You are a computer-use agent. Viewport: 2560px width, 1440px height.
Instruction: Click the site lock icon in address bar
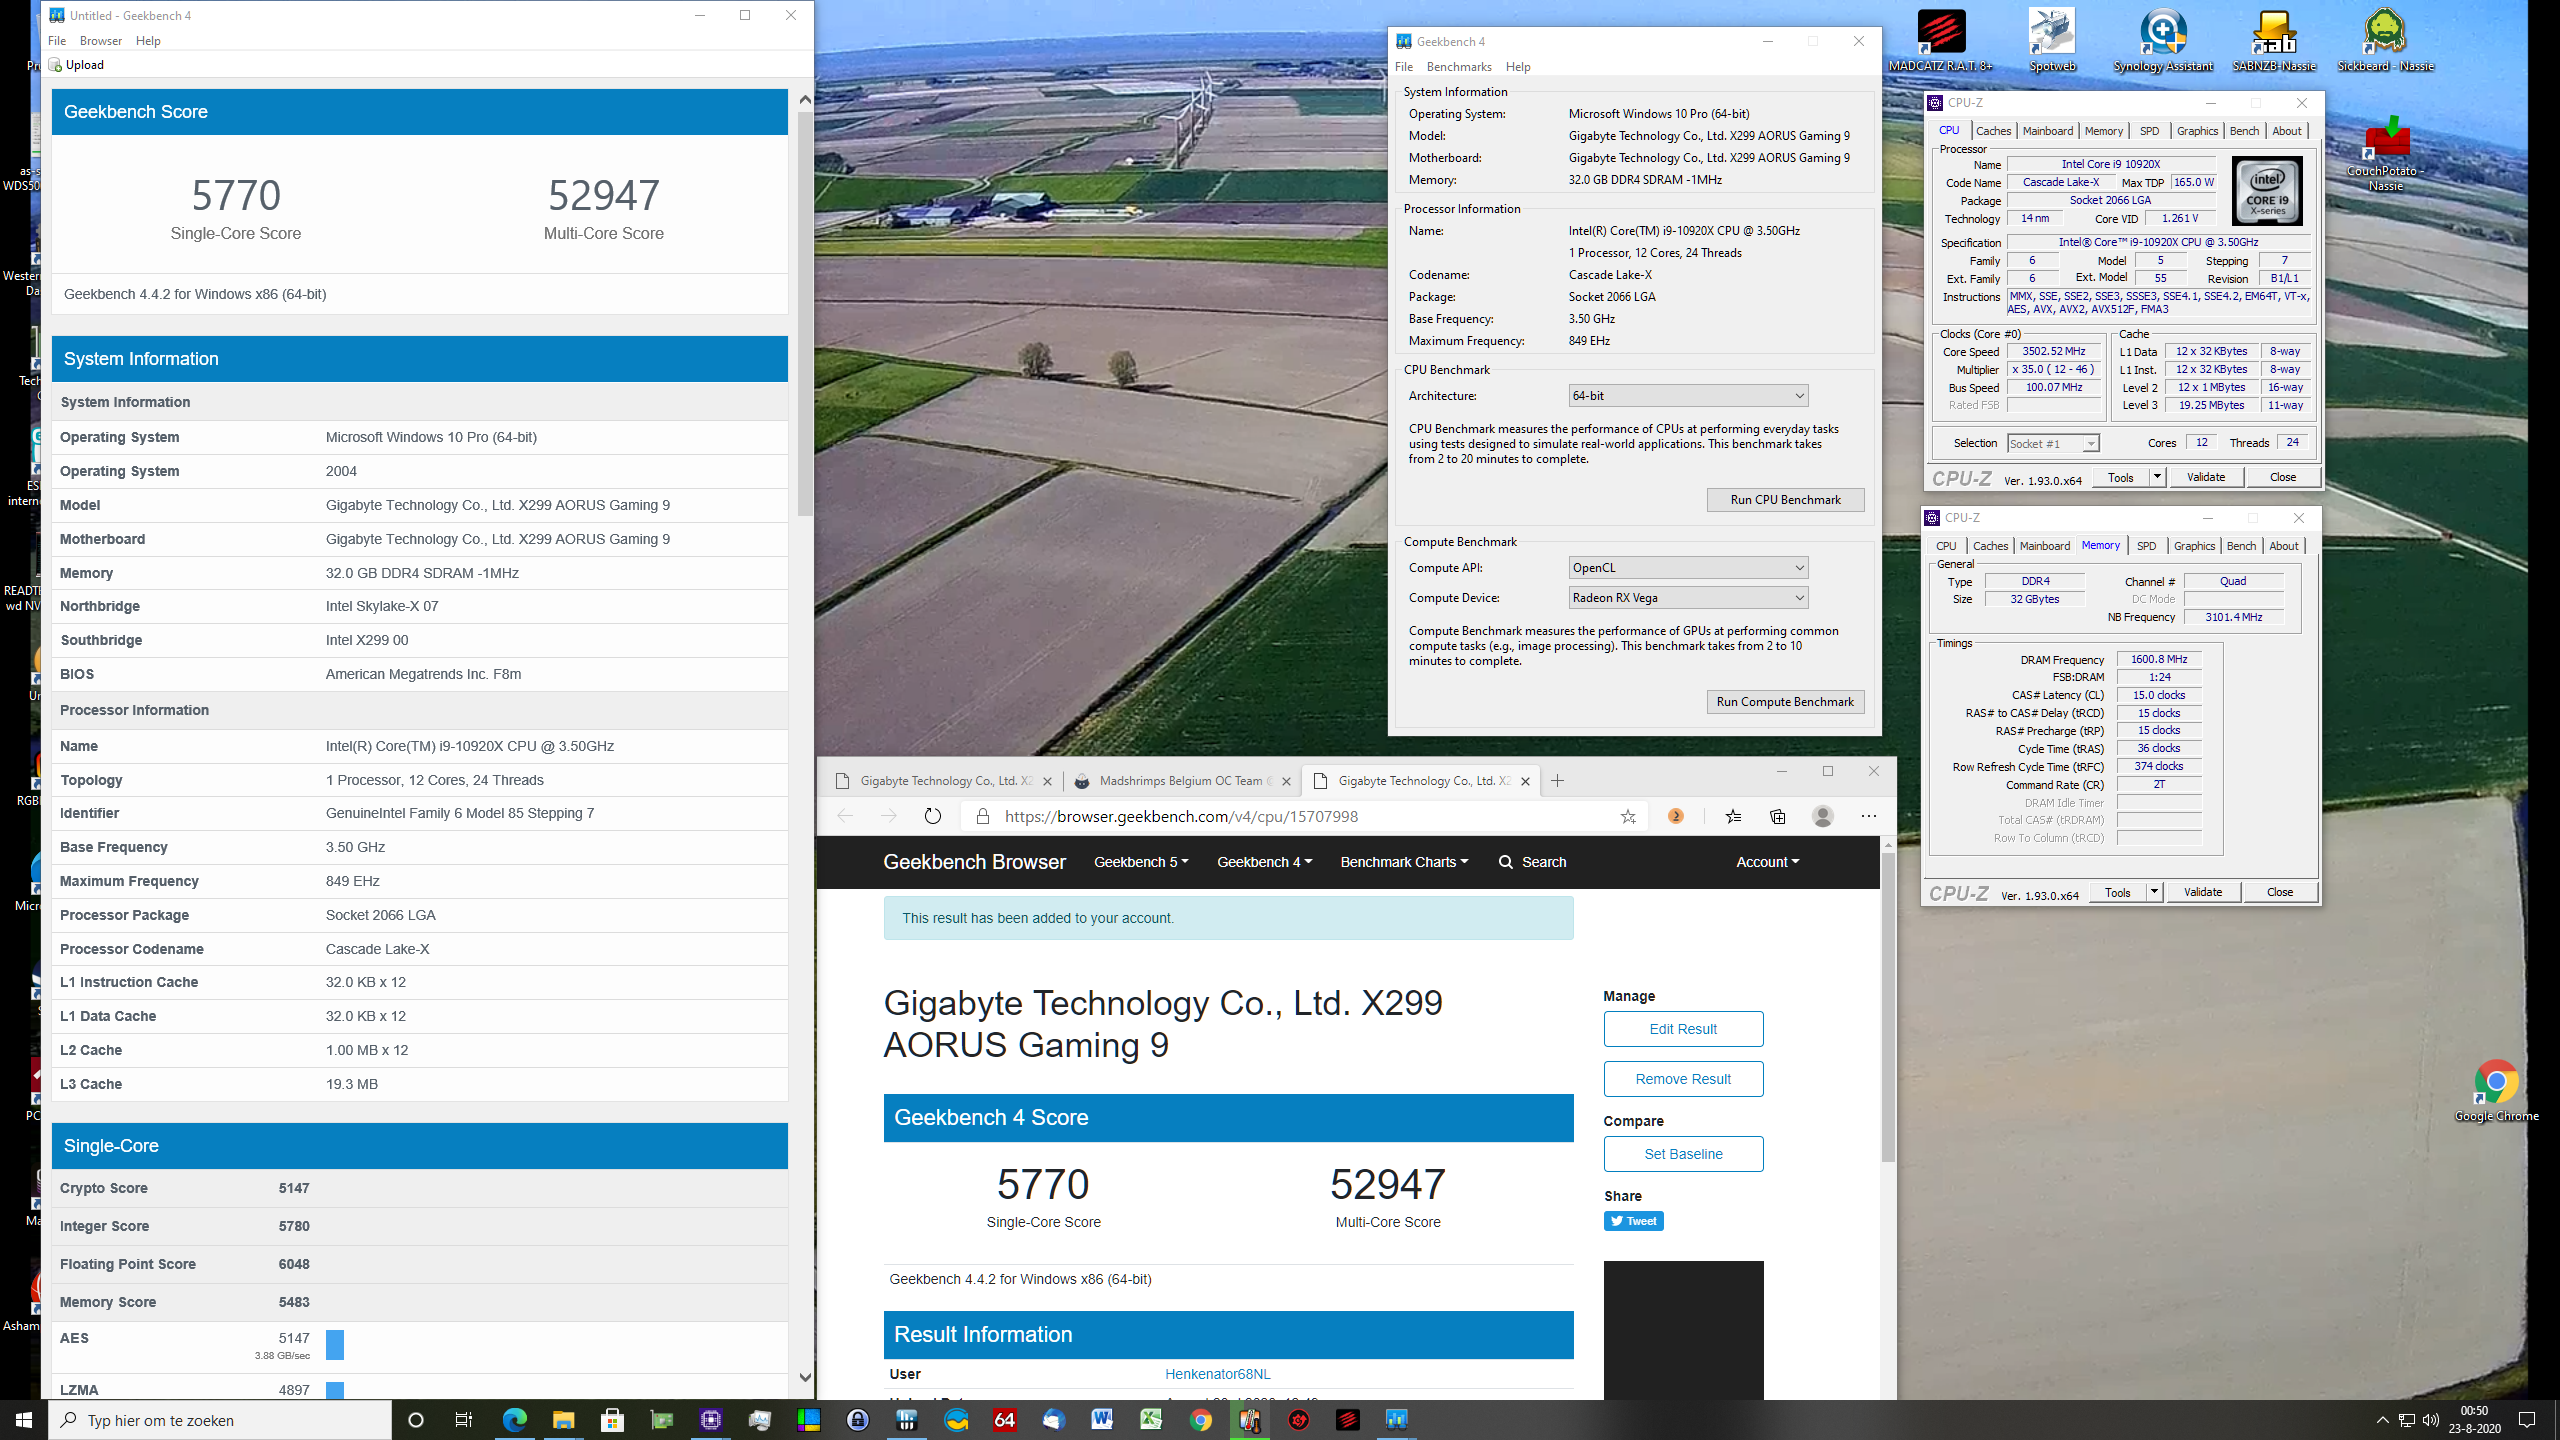tap(982, 816)
